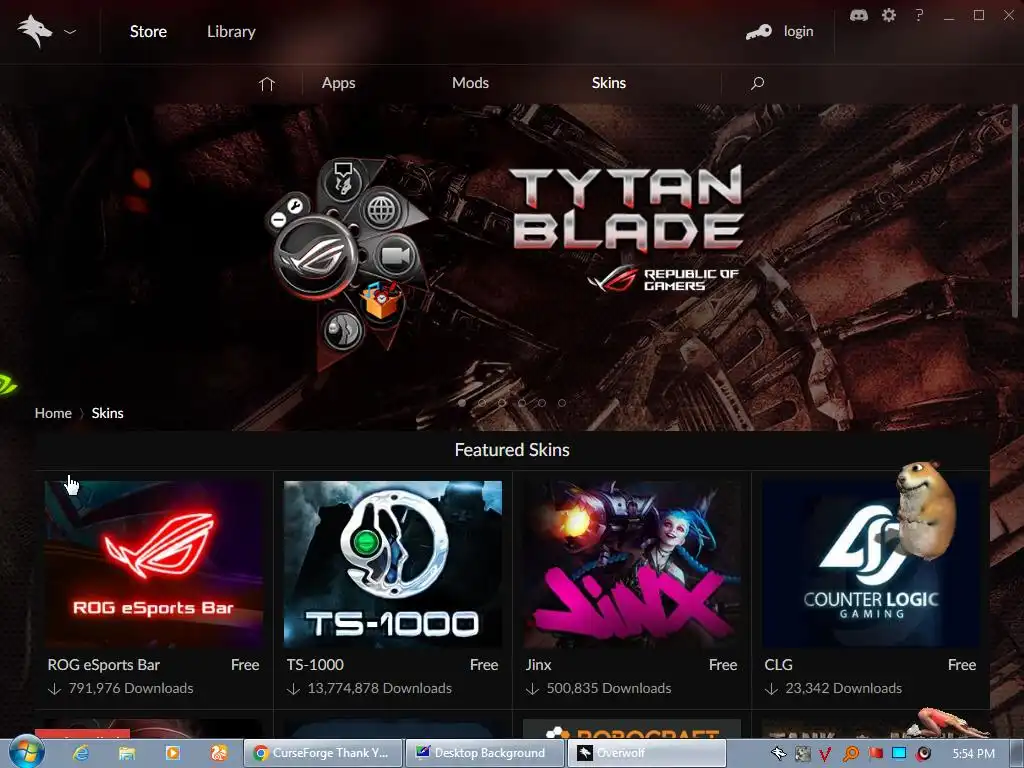Click the TS-1000 title text
Viewport: 1024px width, 768px height.
(x=315, y=665)
